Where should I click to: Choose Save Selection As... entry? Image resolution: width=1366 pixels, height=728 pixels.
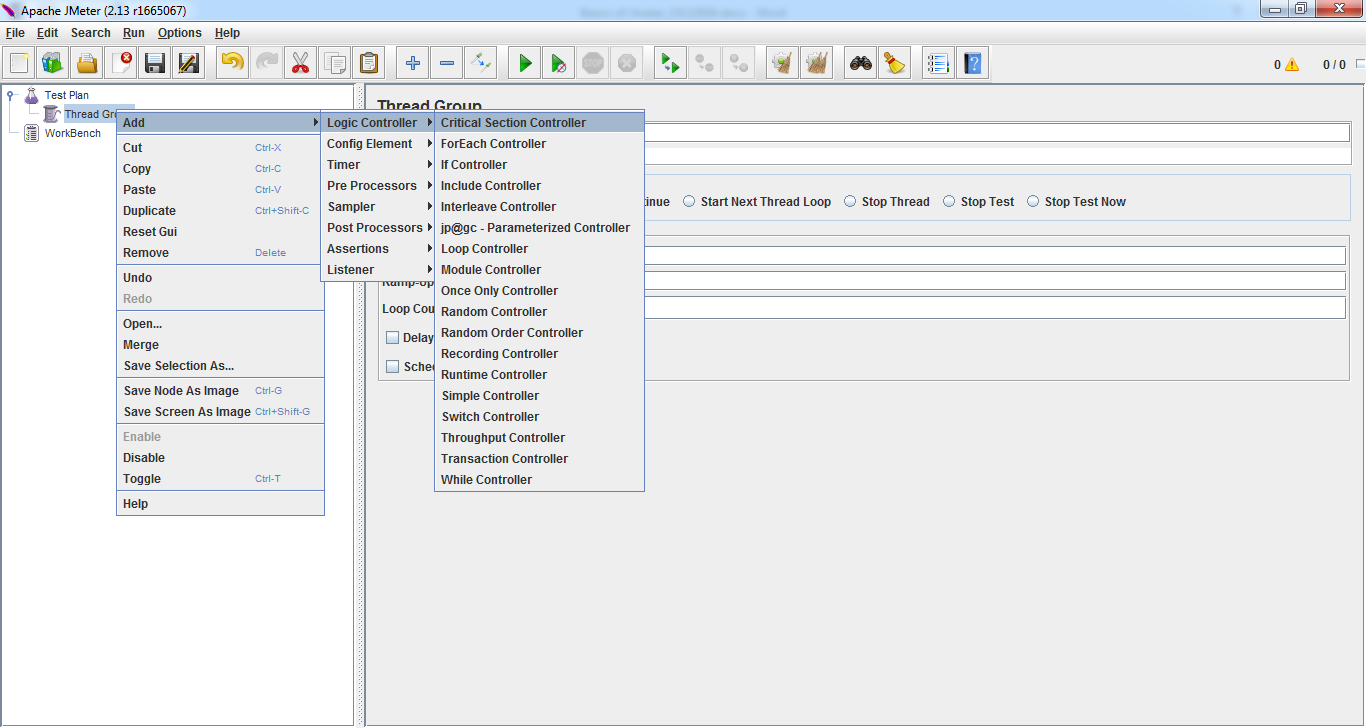pos(220,366)
